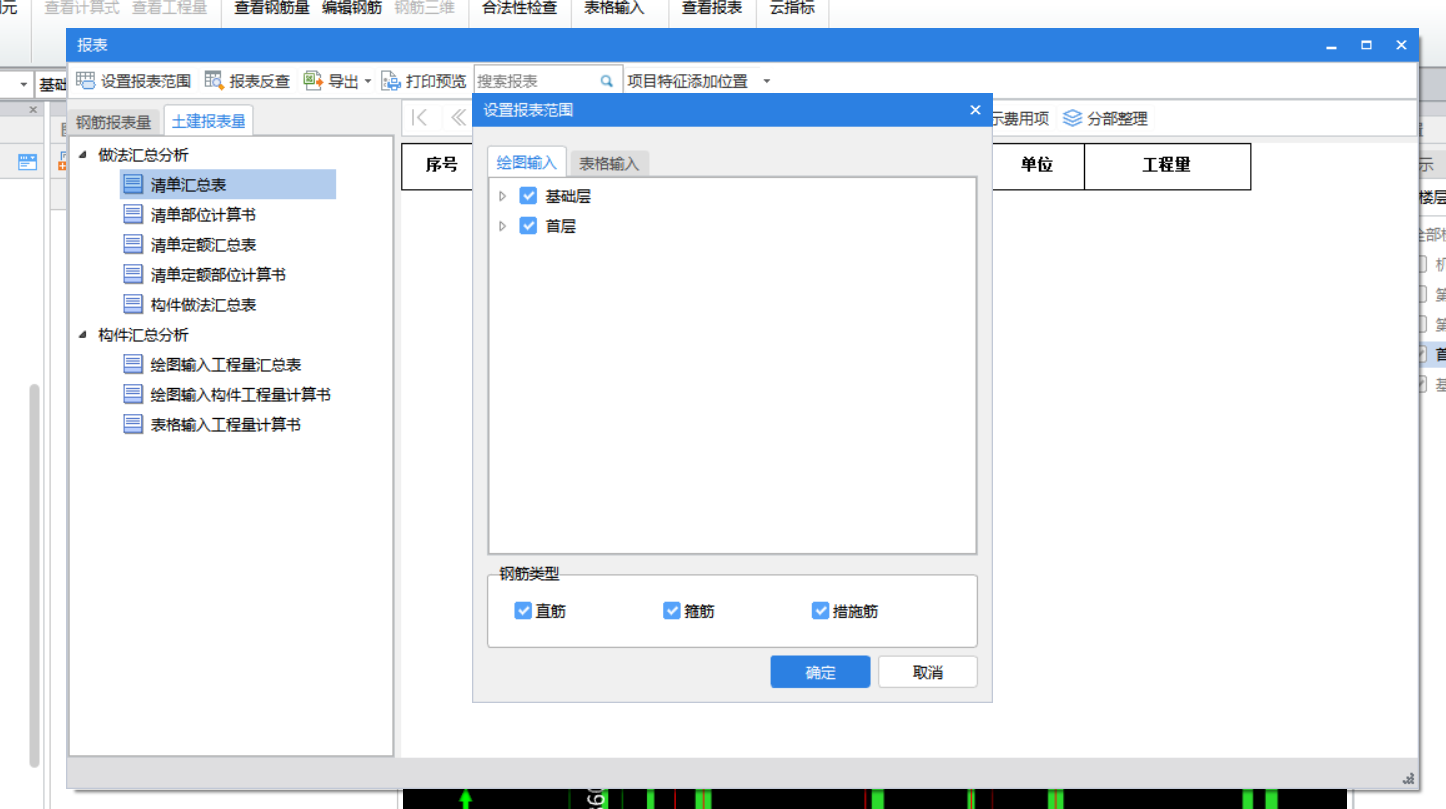Screen dimensions: 1446x809
Task: Open the 构件做法汇总表 report
Action: 203,305
